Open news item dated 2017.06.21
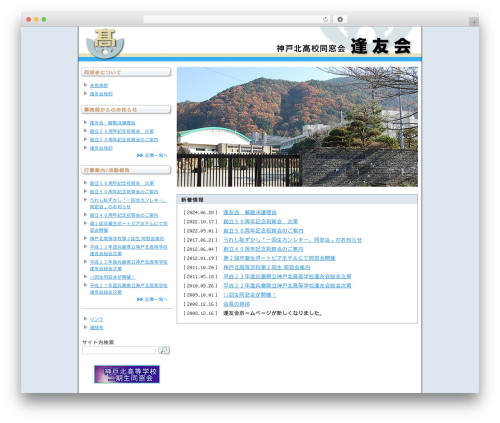The image size is (500, 423). click(x=293, y=240)
